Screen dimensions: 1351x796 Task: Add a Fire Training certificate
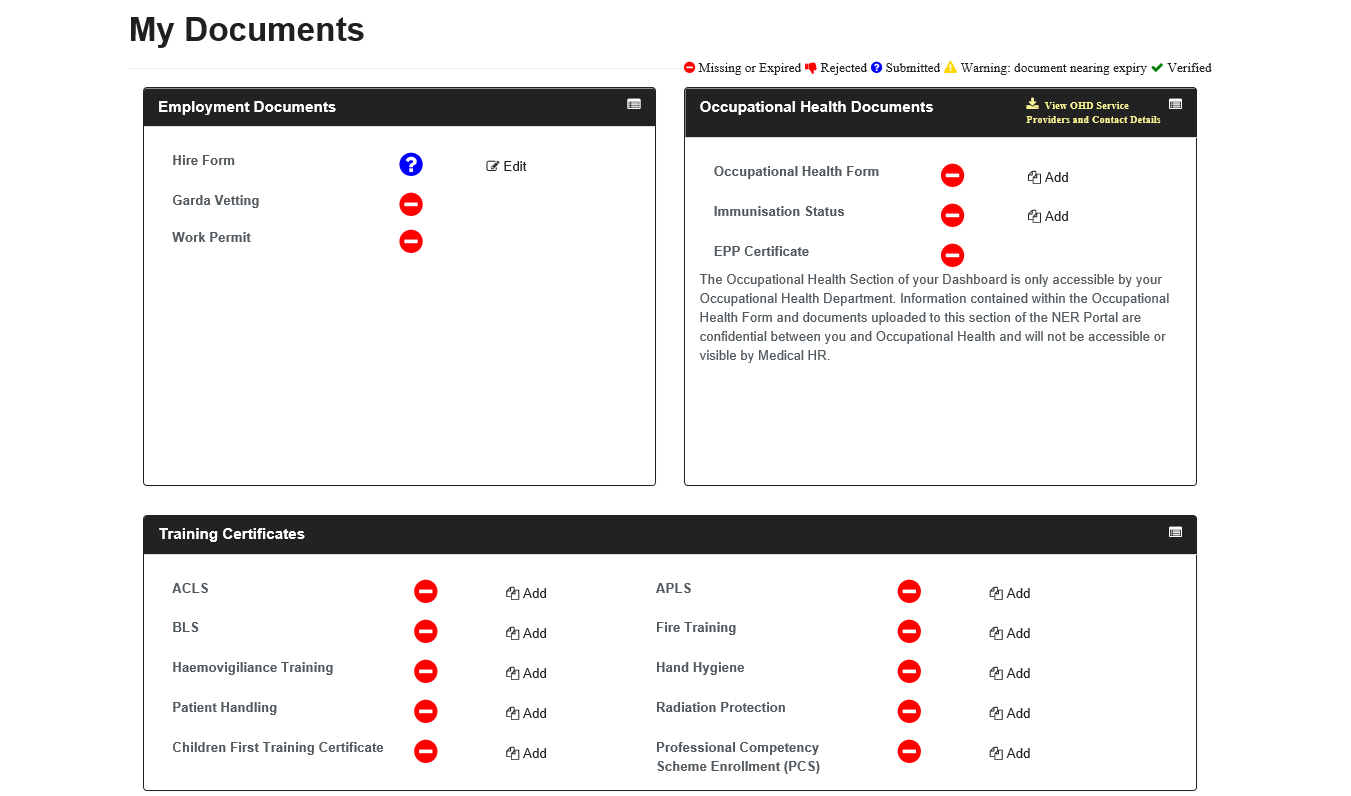(x=1010, y=634)
